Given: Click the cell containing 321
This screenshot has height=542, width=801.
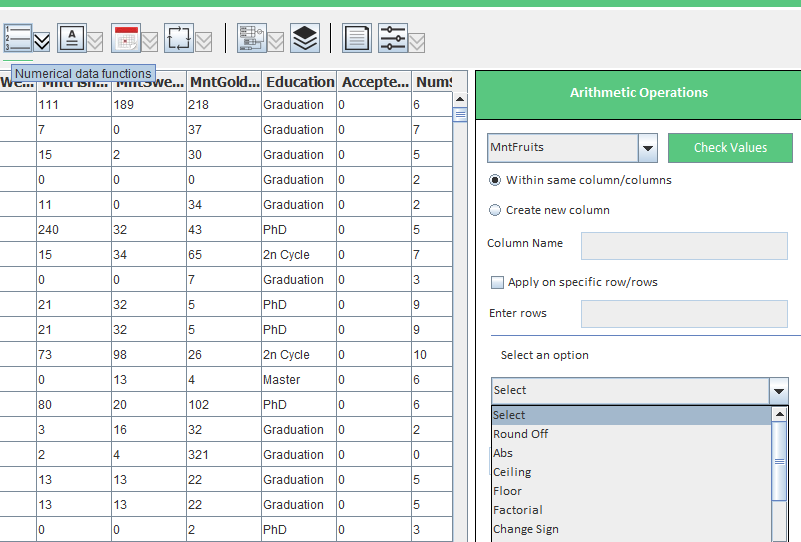Looking at the screenshot, I should (x=224, y=455).
